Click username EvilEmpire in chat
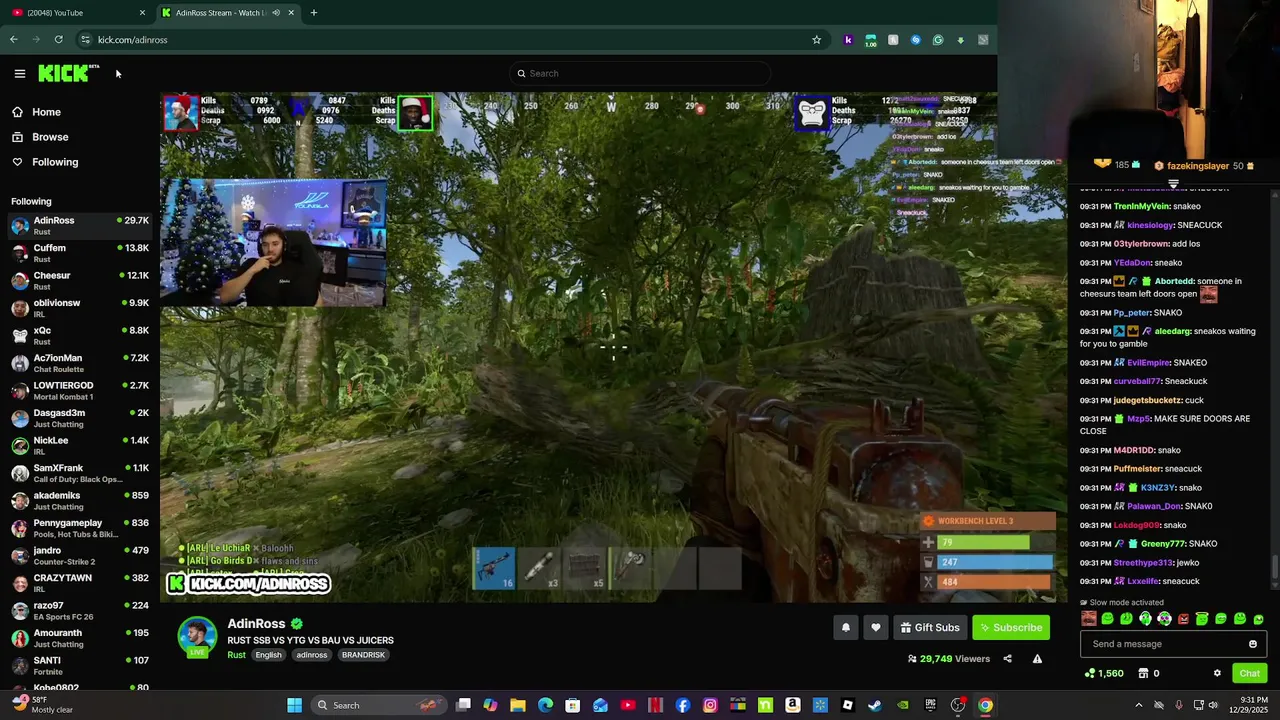This screenshot has width=1280, height=720. [x=1150, y=363]
